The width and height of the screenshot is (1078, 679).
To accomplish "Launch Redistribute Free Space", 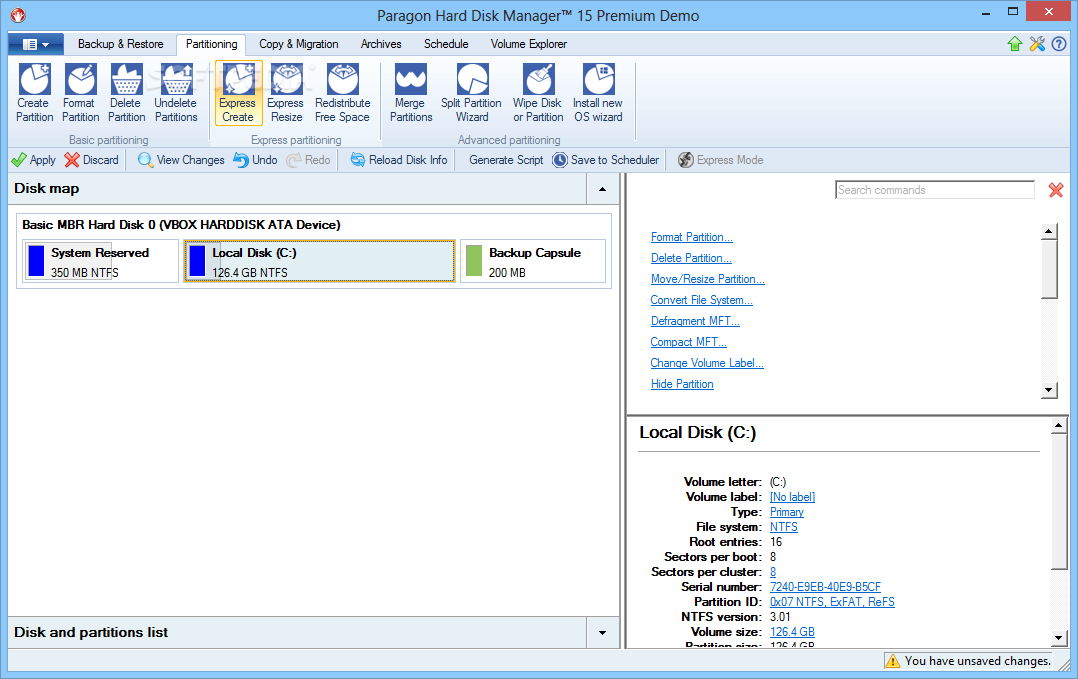I will 342,93.
